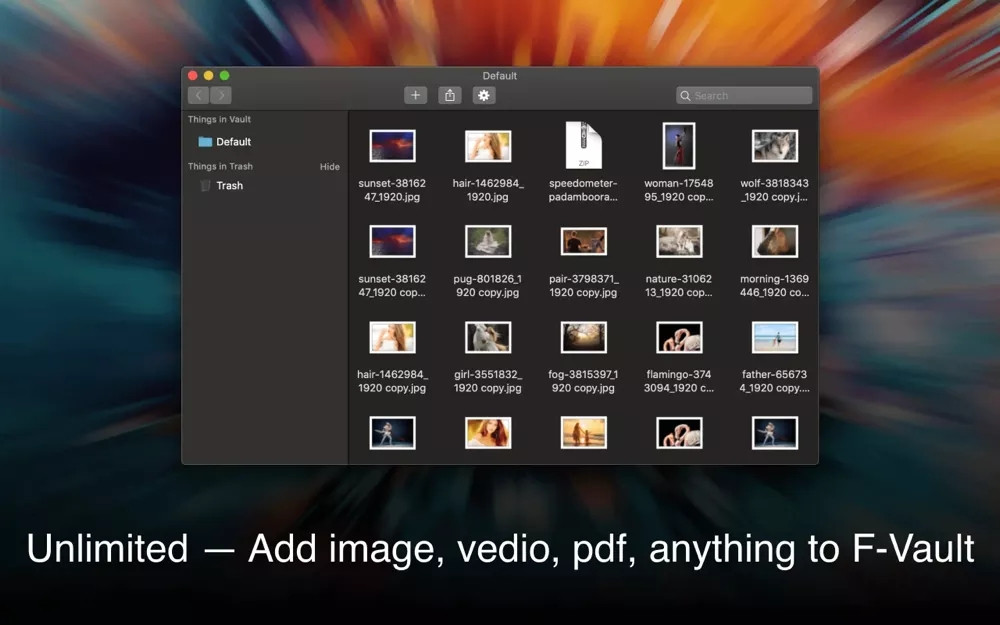Select the hair-1462984_1920 copy.jpg thumbnail
This screenshot has height=625, width=1000.
tap(392, 337)
